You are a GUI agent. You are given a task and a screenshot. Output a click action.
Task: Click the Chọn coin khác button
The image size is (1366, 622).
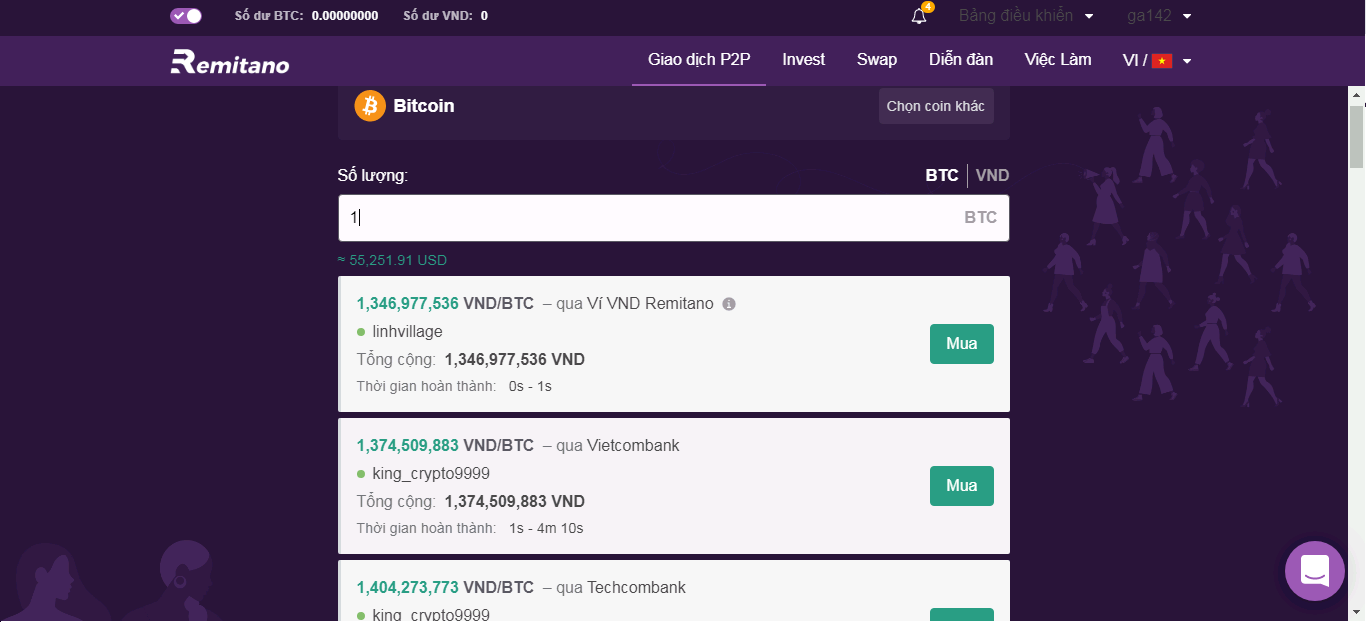pyautogui.click(x=936, y=106)
